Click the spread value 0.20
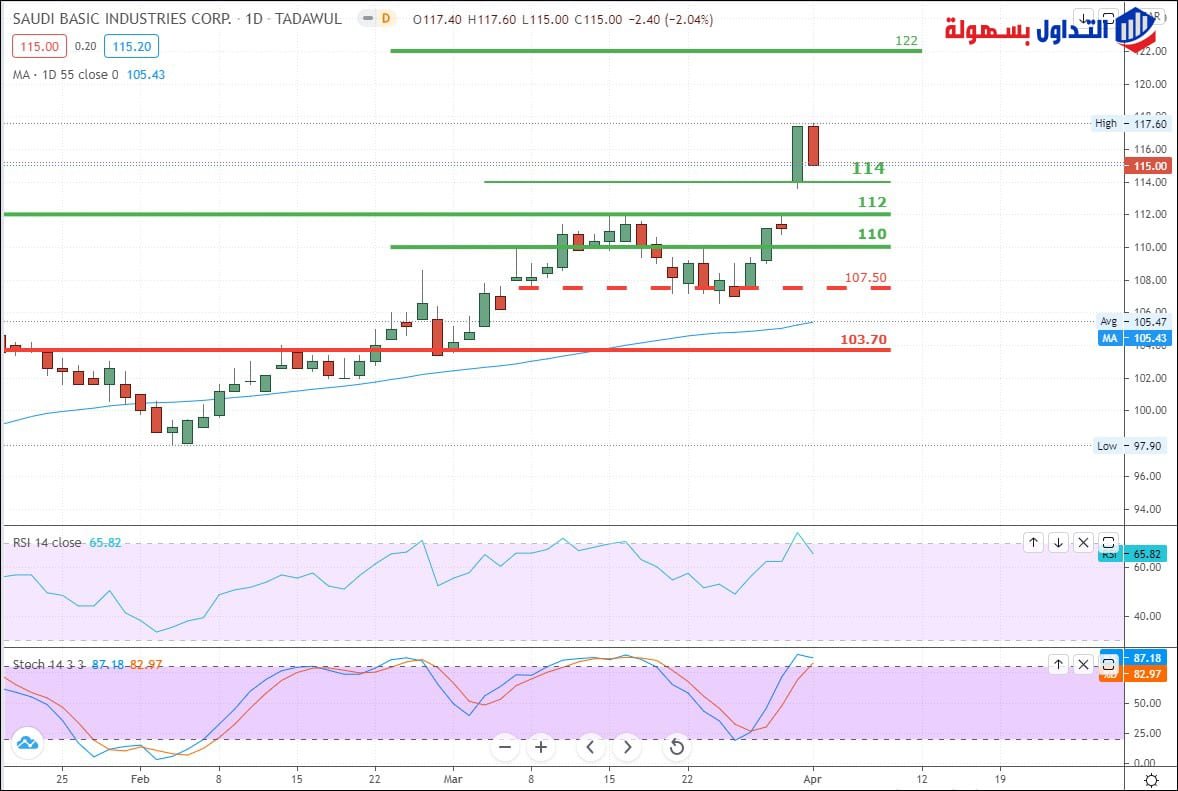The width and height of the screenshot is (1178, 791). (x=86, y=47)
